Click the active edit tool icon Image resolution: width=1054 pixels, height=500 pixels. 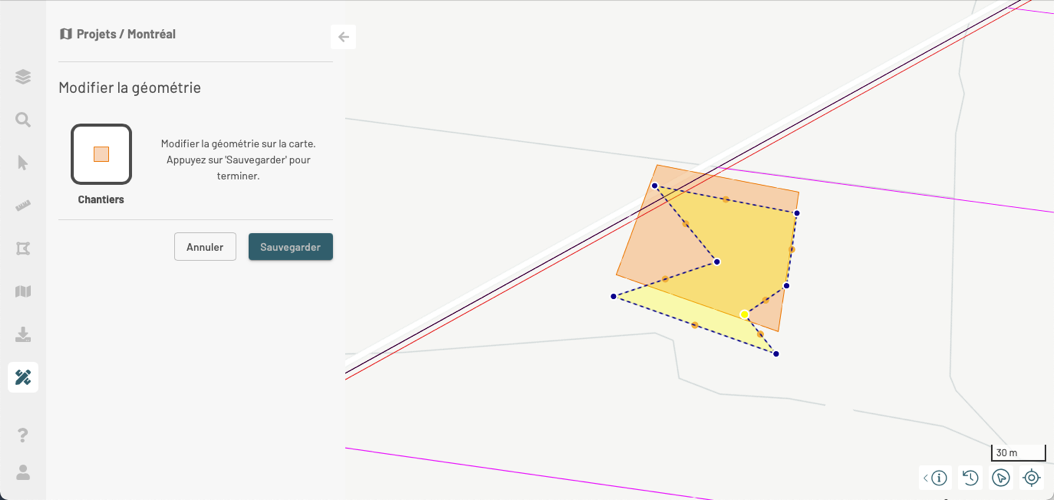pos(23,377)
